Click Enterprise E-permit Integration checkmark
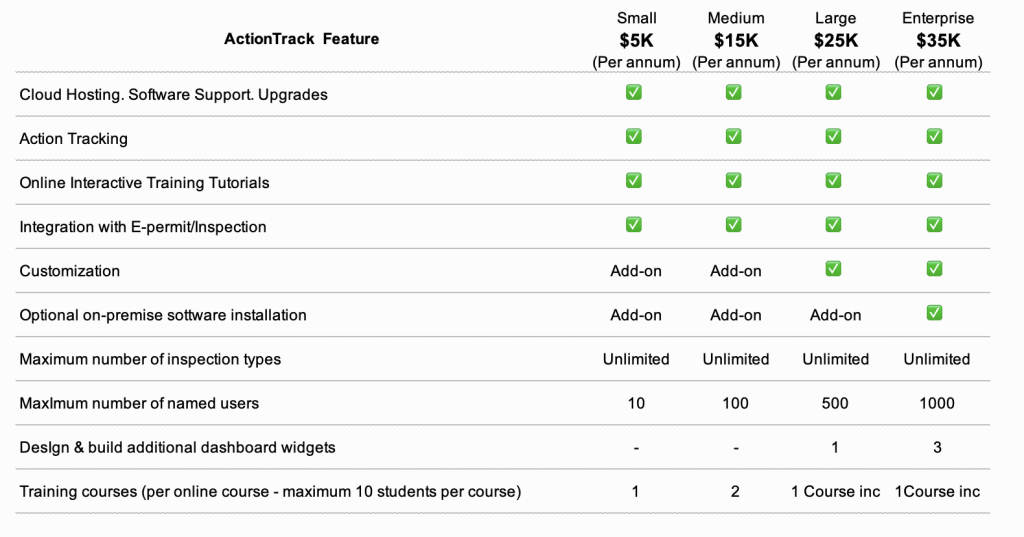Image resolution: width=1024 pixels, height=537 pixels. [x=934, y=225]
